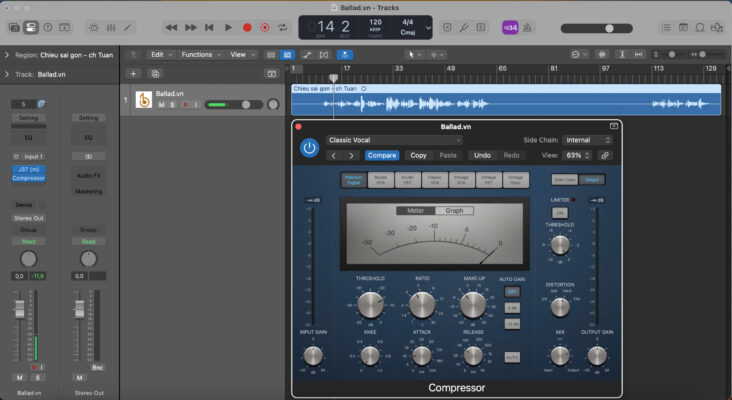The image size is (732, 400).
Task: Click the Rewind transport button
Action: tap(171, 28)
